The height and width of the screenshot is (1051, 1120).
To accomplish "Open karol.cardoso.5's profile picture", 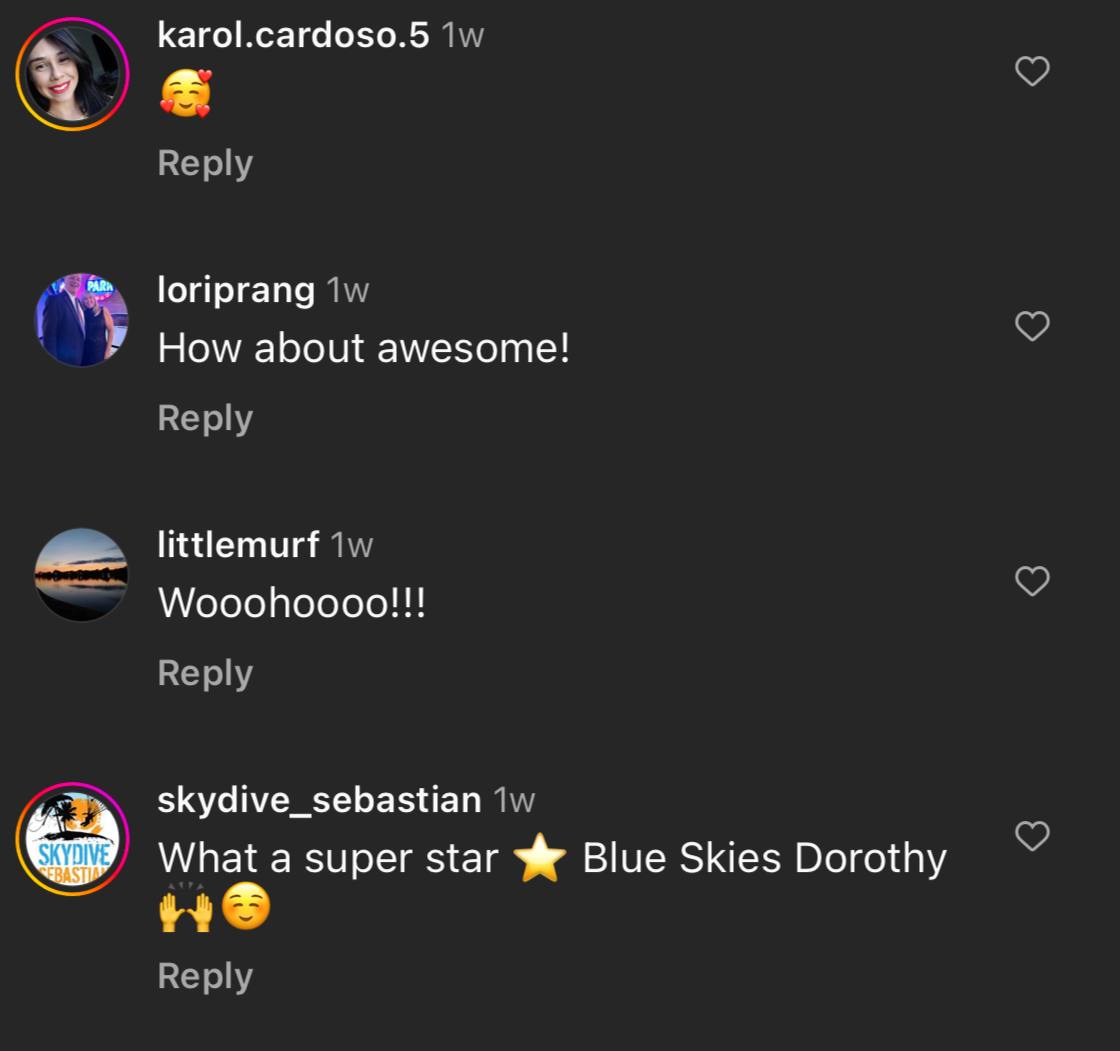I will pos(72,74).
